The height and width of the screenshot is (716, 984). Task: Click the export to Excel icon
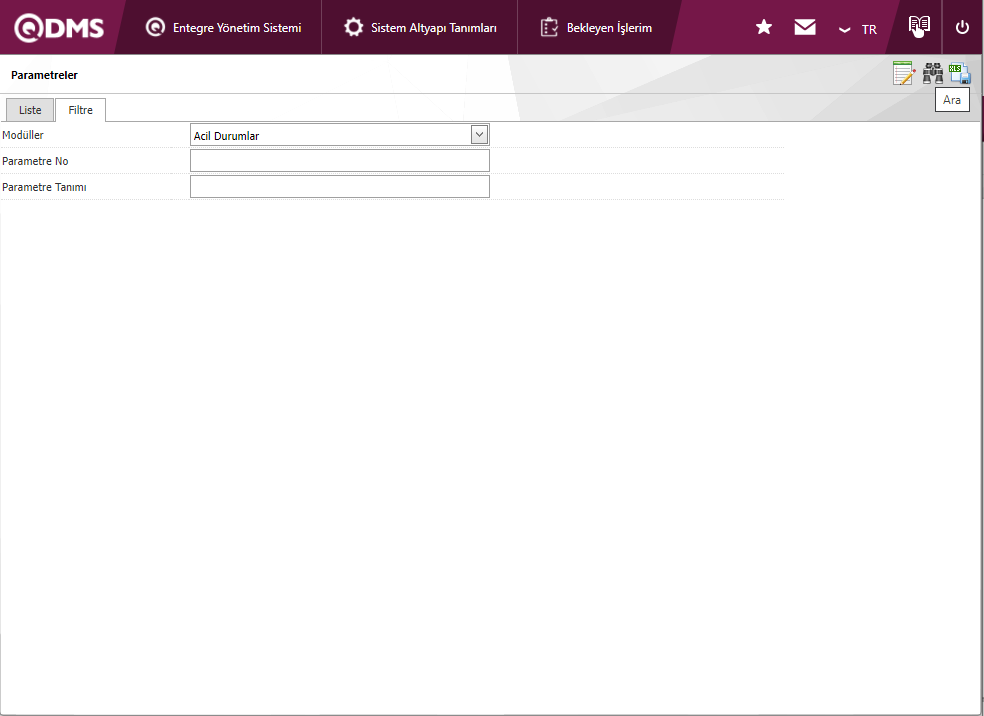960,73
